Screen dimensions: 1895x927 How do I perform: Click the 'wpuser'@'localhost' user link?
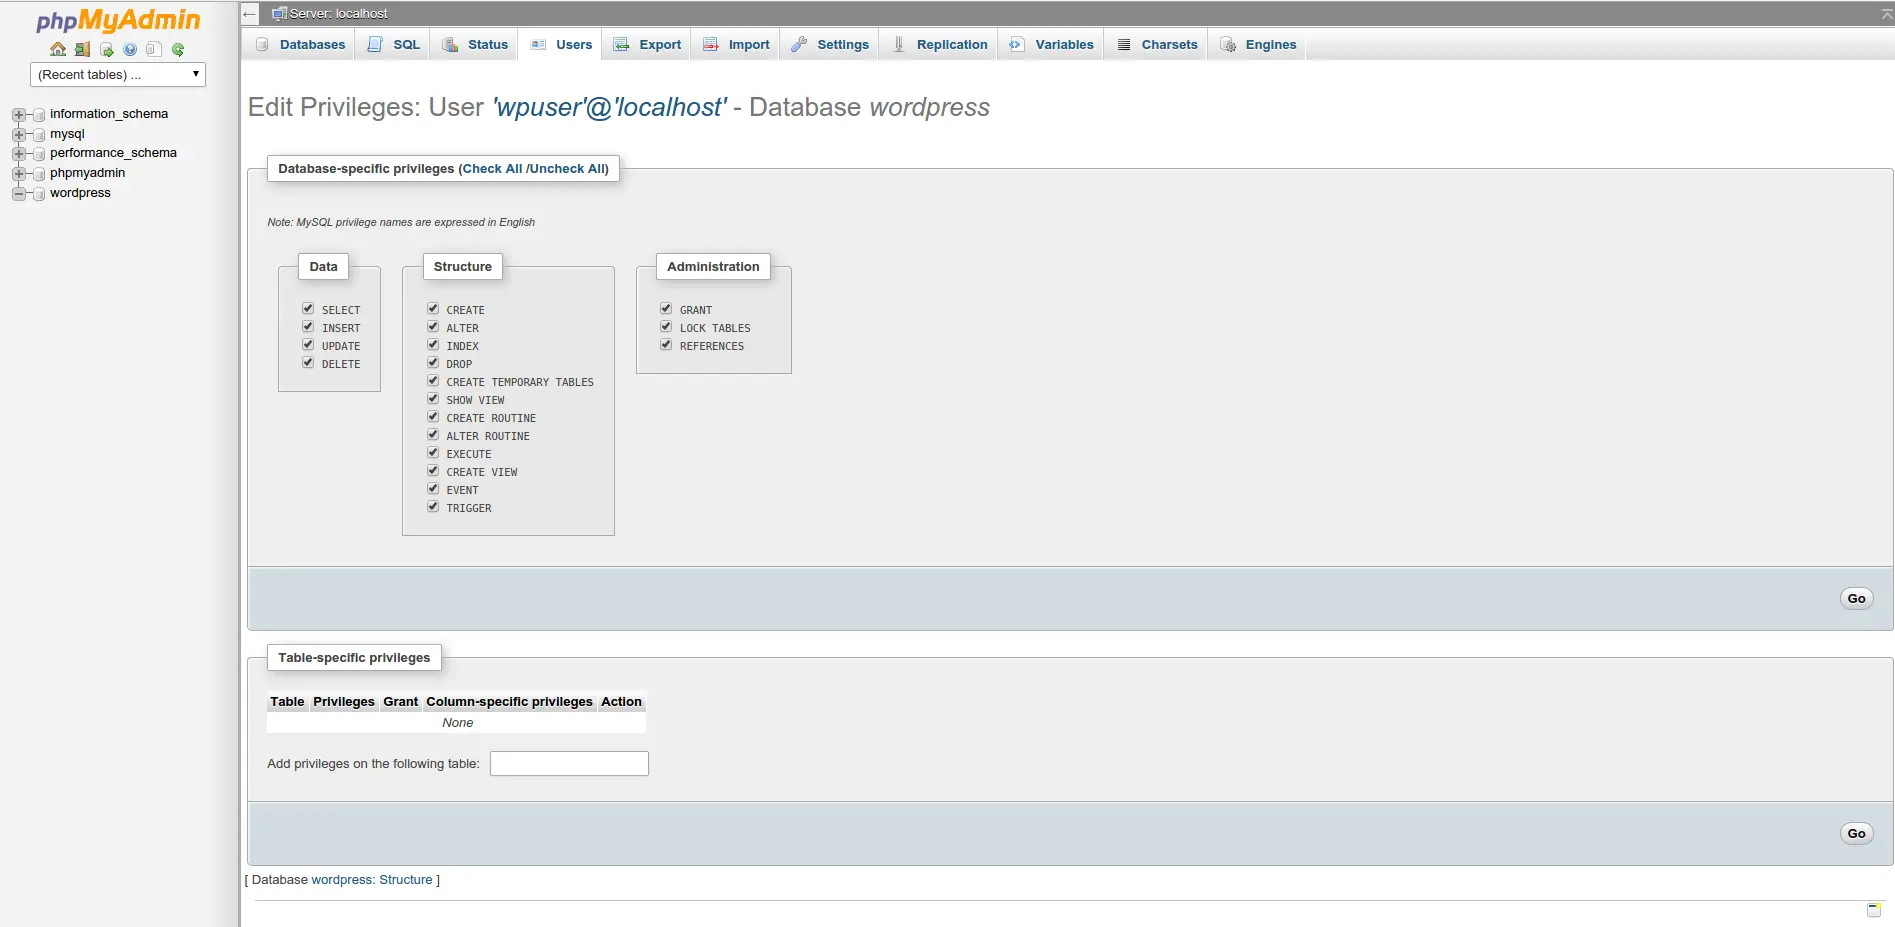(x=609, y=107)
